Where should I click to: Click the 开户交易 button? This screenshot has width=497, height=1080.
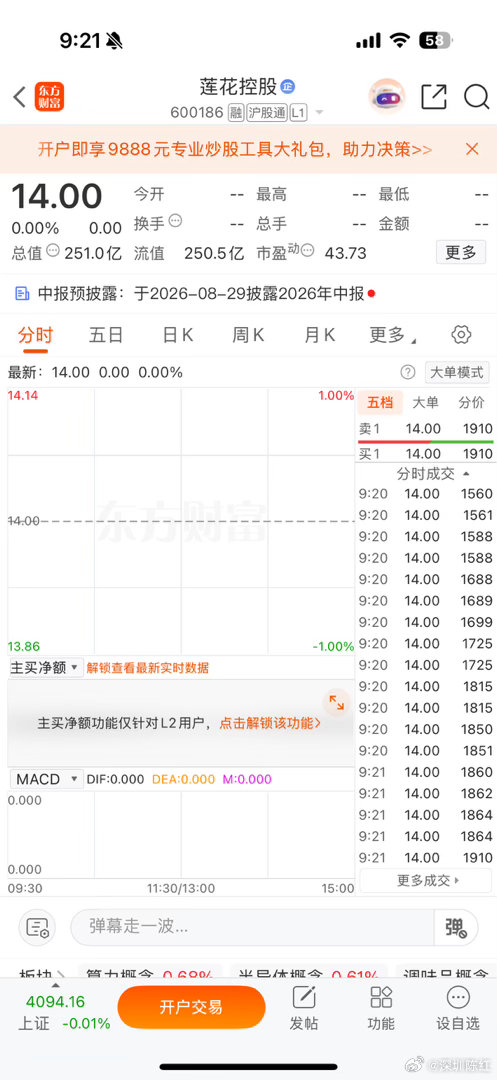click(x=191, y=1007)
